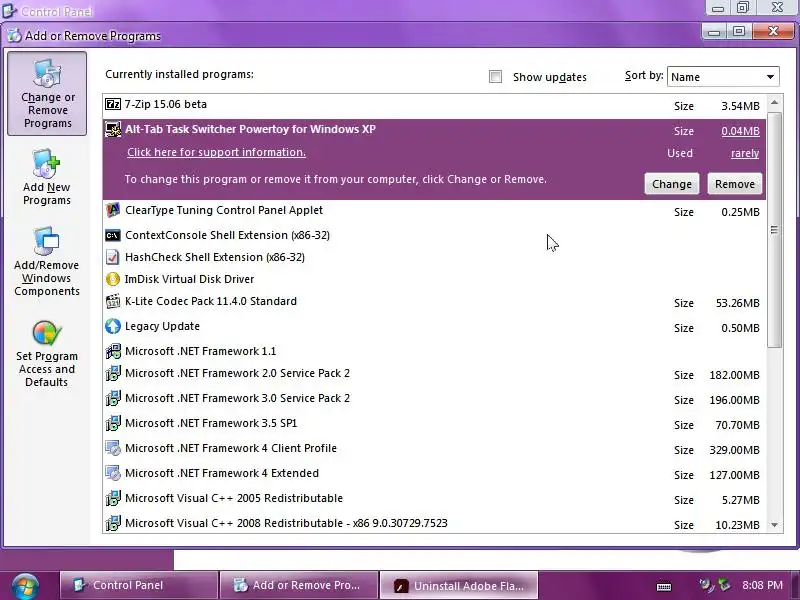Select Microsoft .NET Framework 2.0 Service Pack 2
800x600 pixels.
point(434,374)
